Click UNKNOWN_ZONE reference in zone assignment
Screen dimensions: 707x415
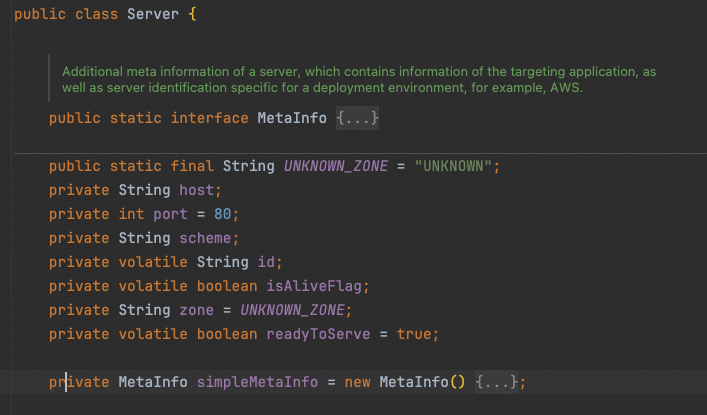click(294, 310)
